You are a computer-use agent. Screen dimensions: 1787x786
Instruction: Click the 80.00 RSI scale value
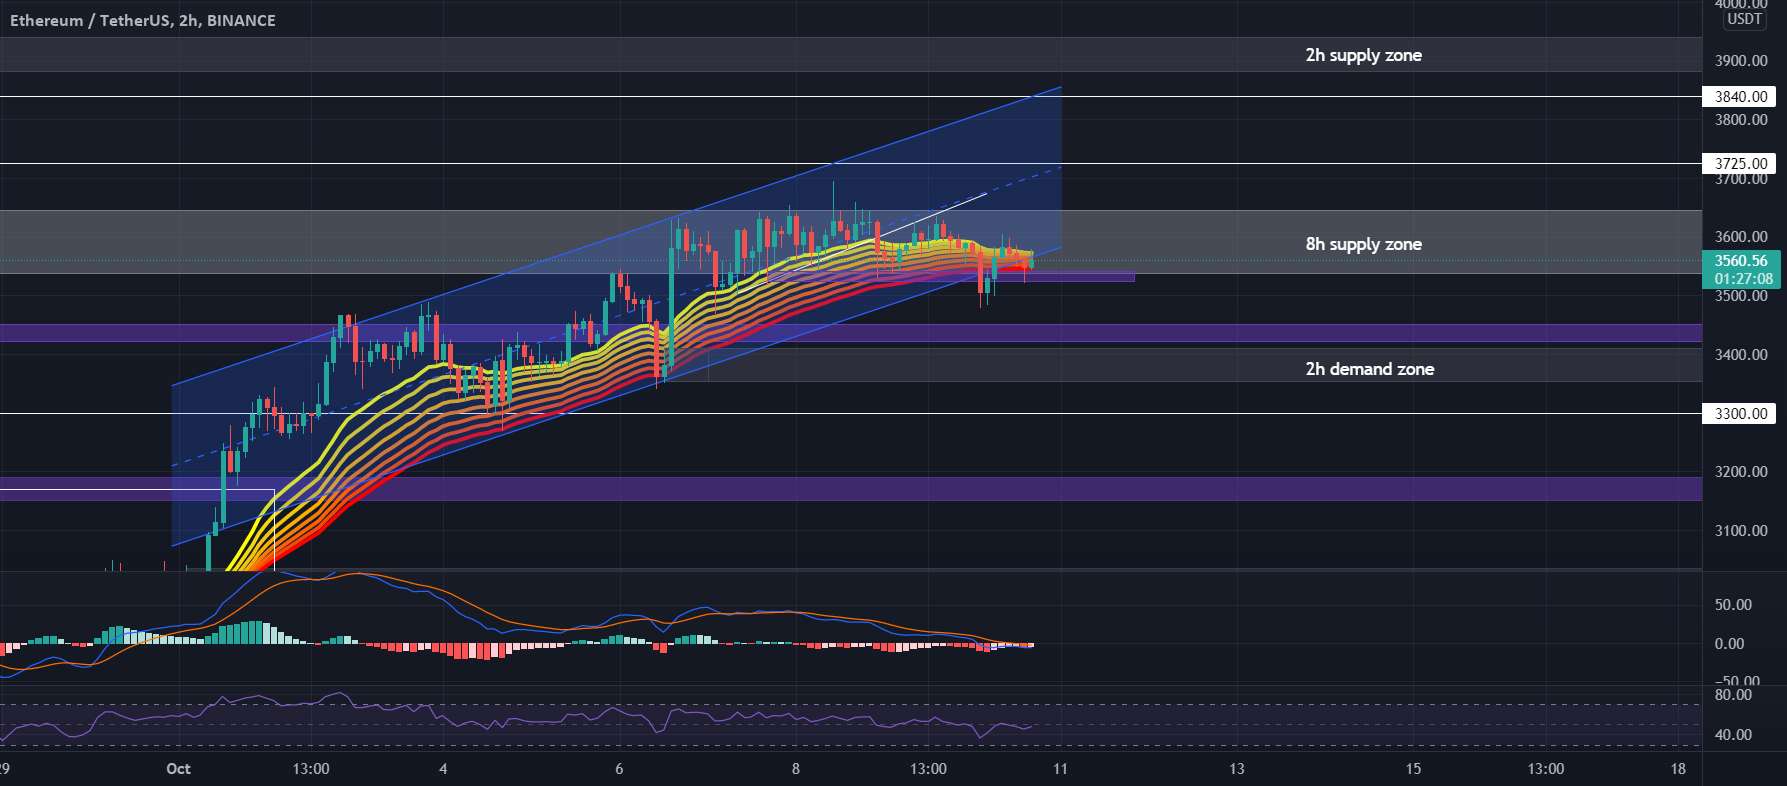(1733, 695)
